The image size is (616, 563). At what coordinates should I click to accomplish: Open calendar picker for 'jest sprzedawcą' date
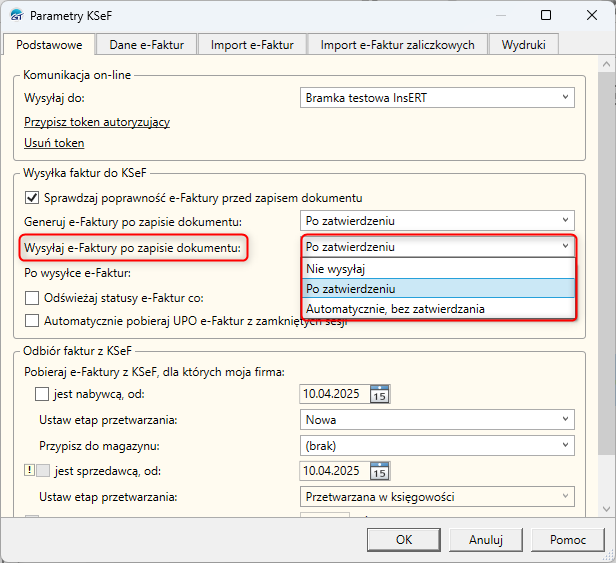[x=380, y=470]
